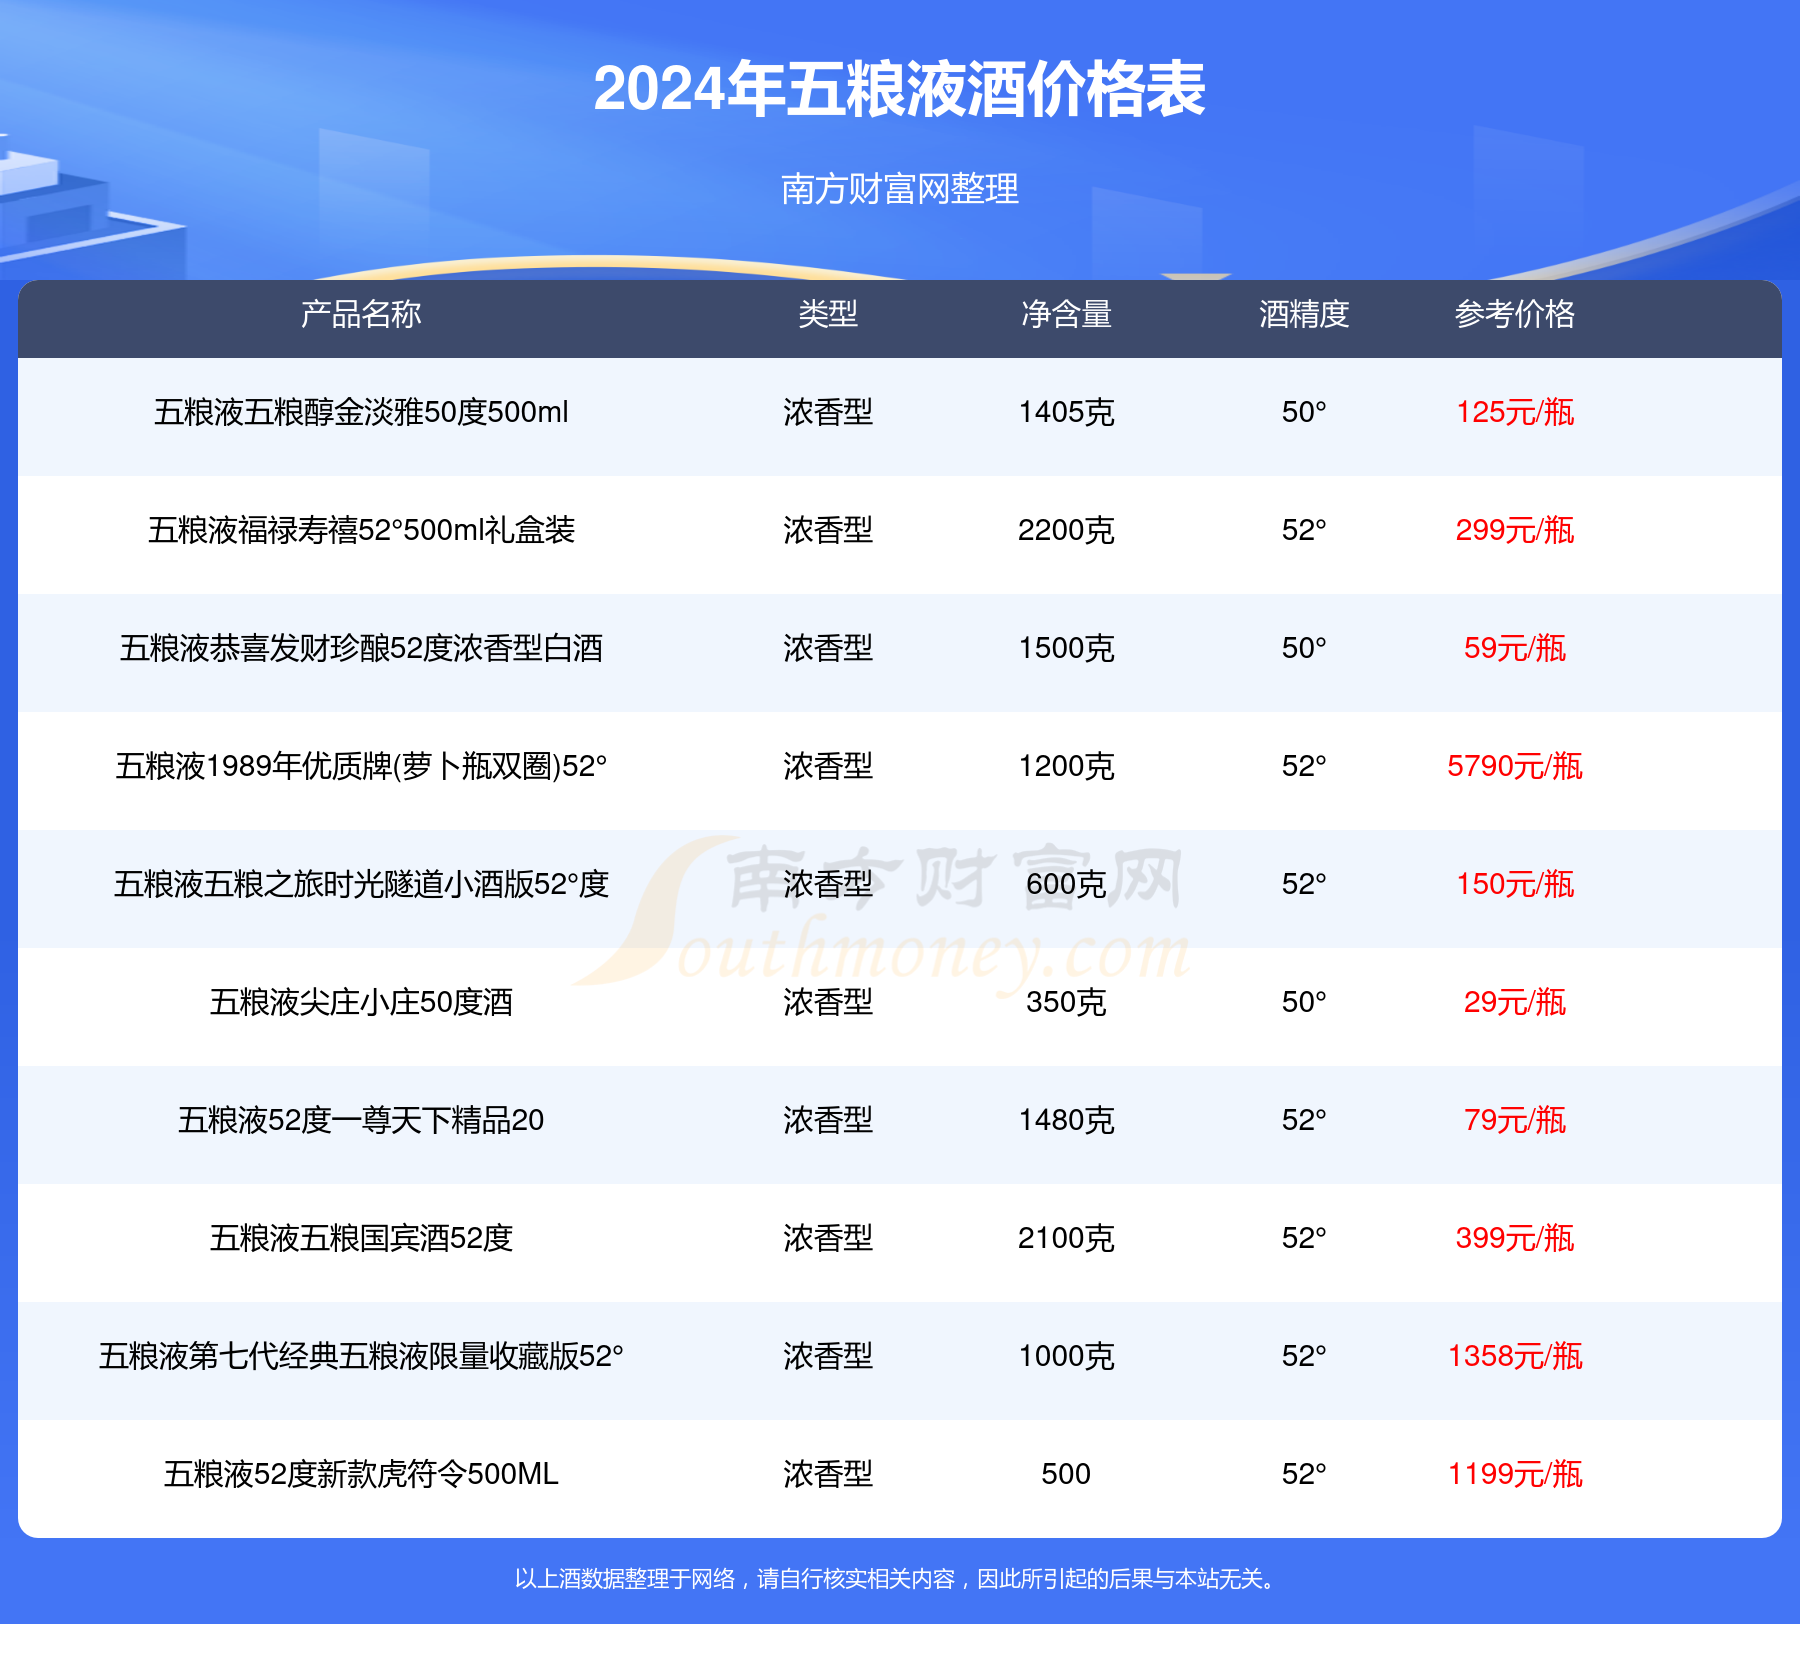
Task: Click the price 125元/瓶
Action: [1515, 412]
